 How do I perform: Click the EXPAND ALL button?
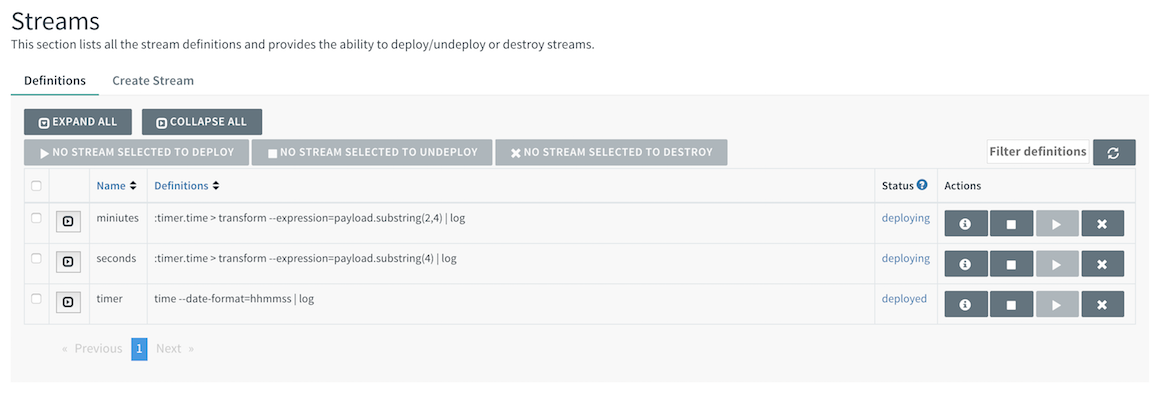tap(78, 122)
